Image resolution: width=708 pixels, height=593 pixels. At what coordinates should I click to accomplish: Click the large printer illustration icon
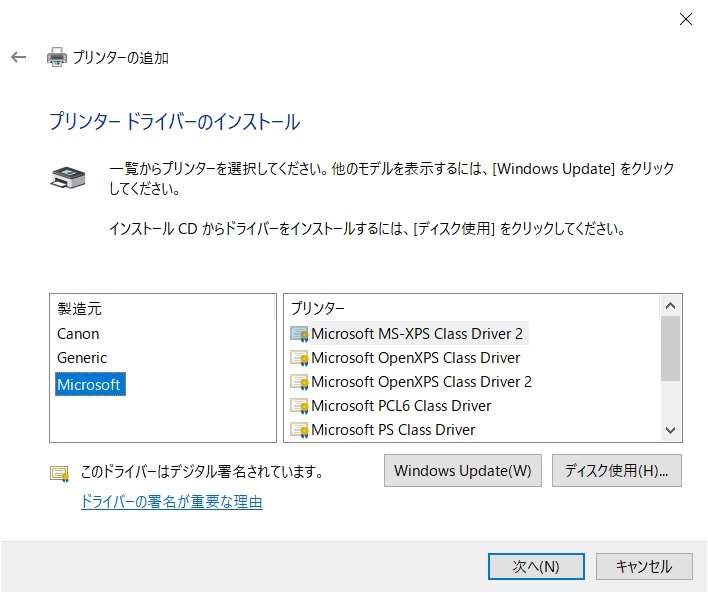[x=68, y=177]
